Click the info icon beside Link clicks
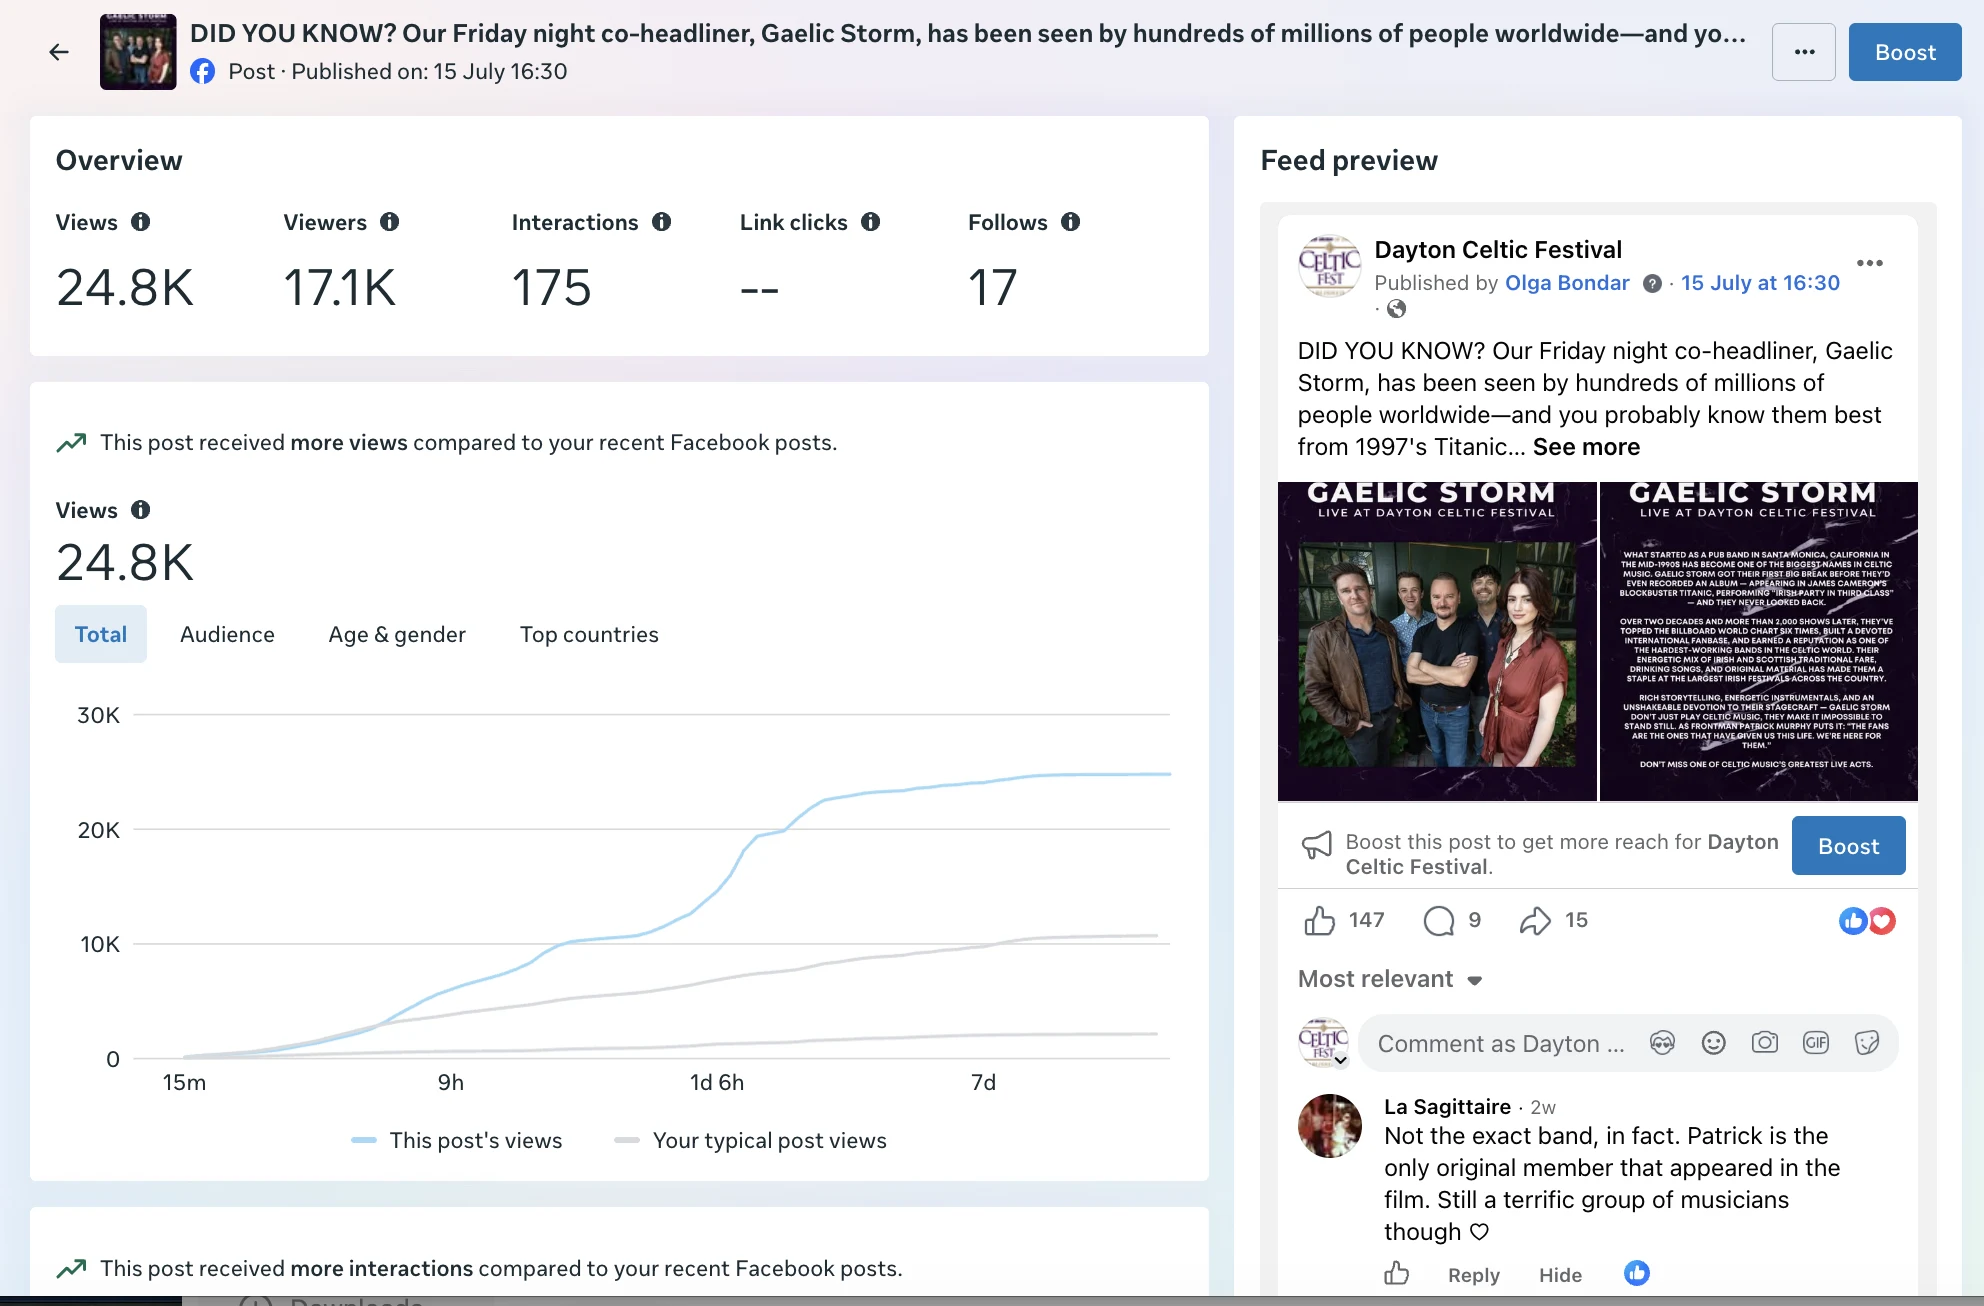Viewport: 1984px width, 1306px height. [x=871, y=222]
